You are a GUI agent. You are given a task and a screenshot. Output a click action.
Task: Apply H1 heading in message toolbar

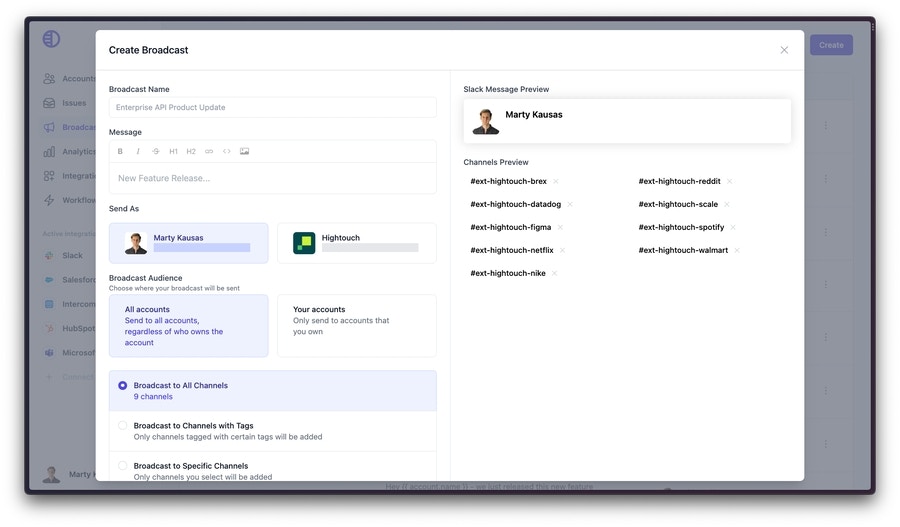click(173, 152)
